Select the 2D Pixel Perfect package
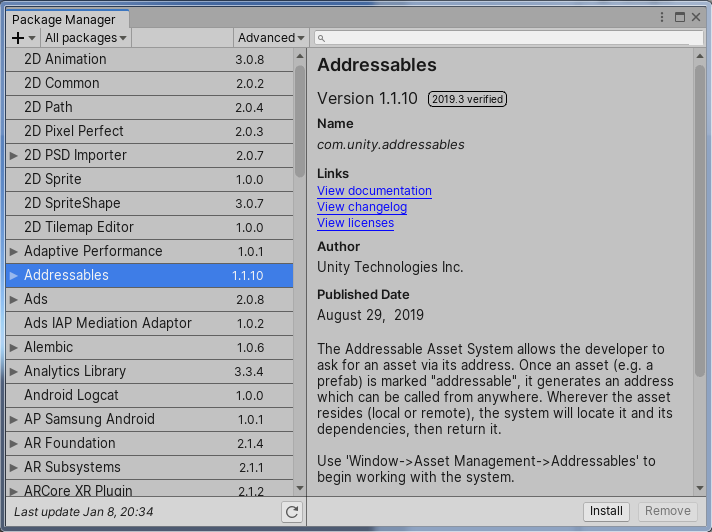 pyautogui.click(x=149, y=132)
